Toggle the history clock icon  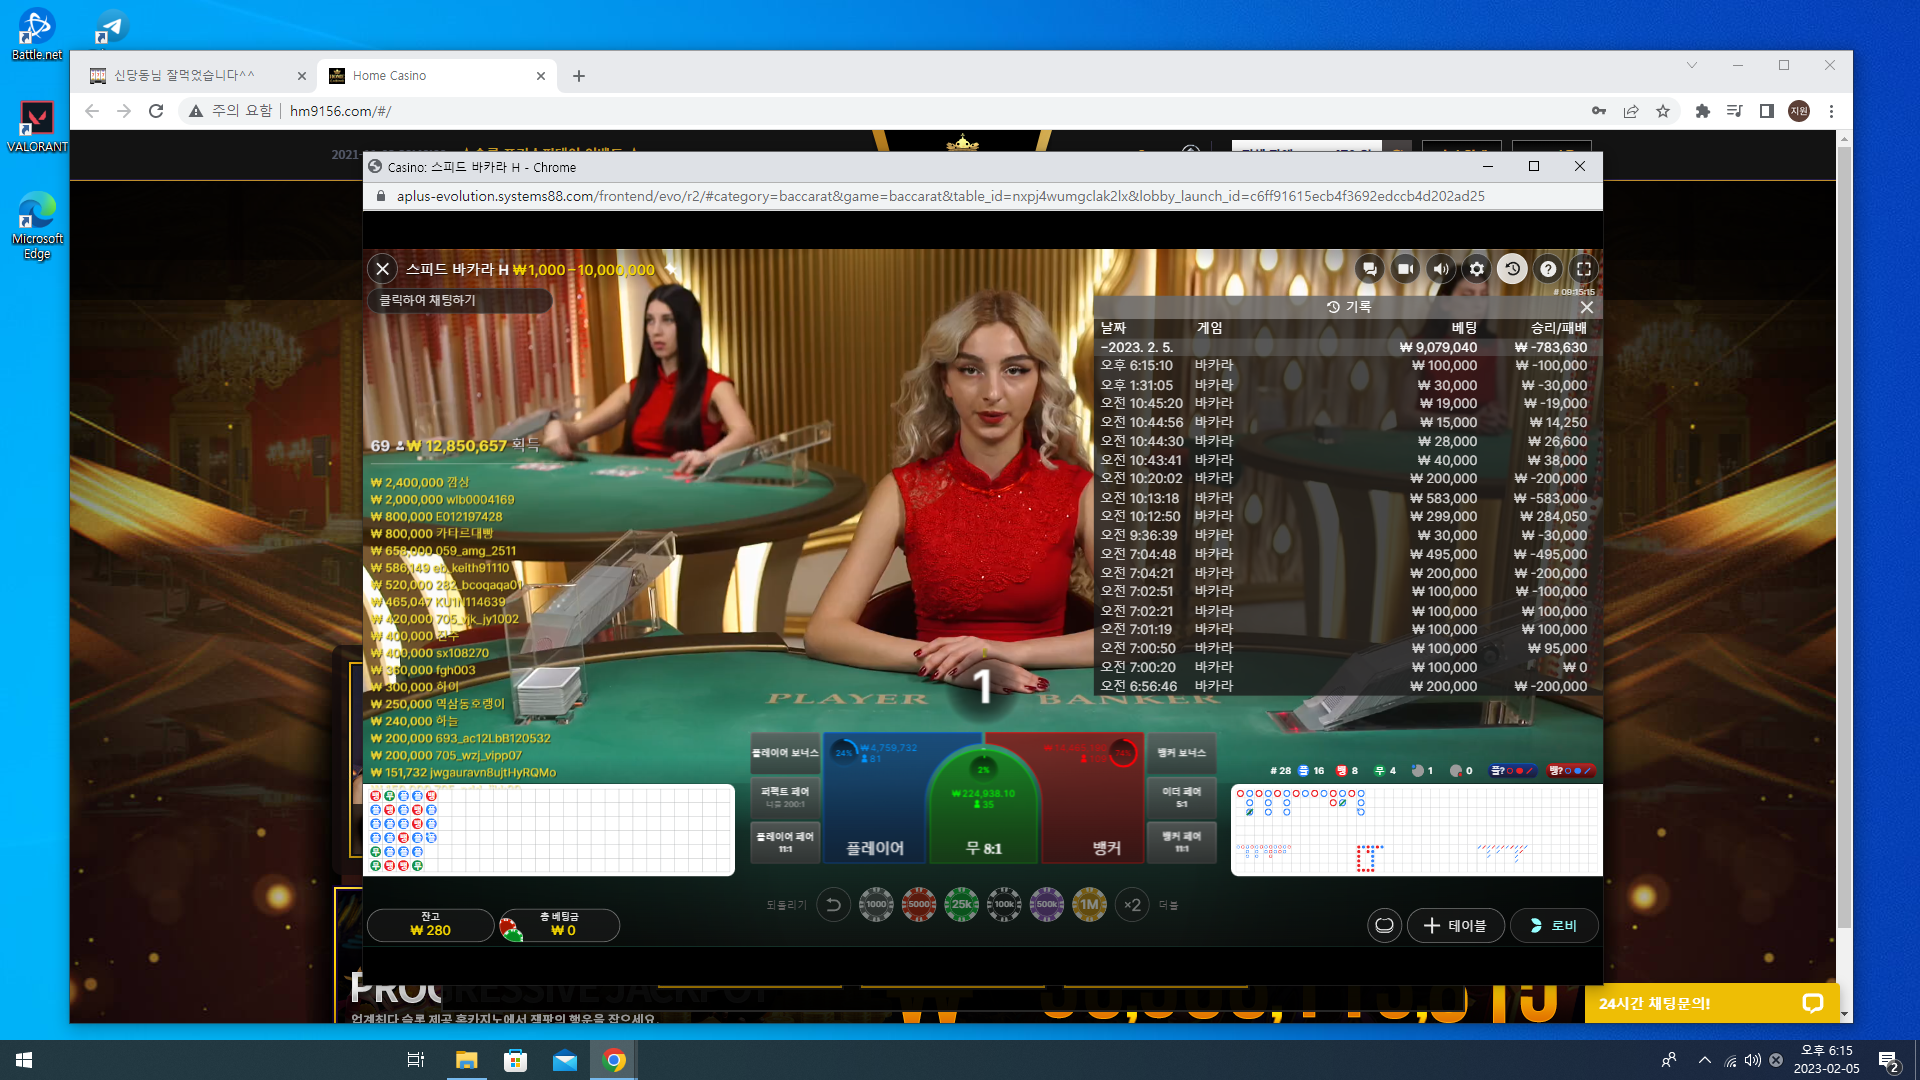(x=1512, y=269)
